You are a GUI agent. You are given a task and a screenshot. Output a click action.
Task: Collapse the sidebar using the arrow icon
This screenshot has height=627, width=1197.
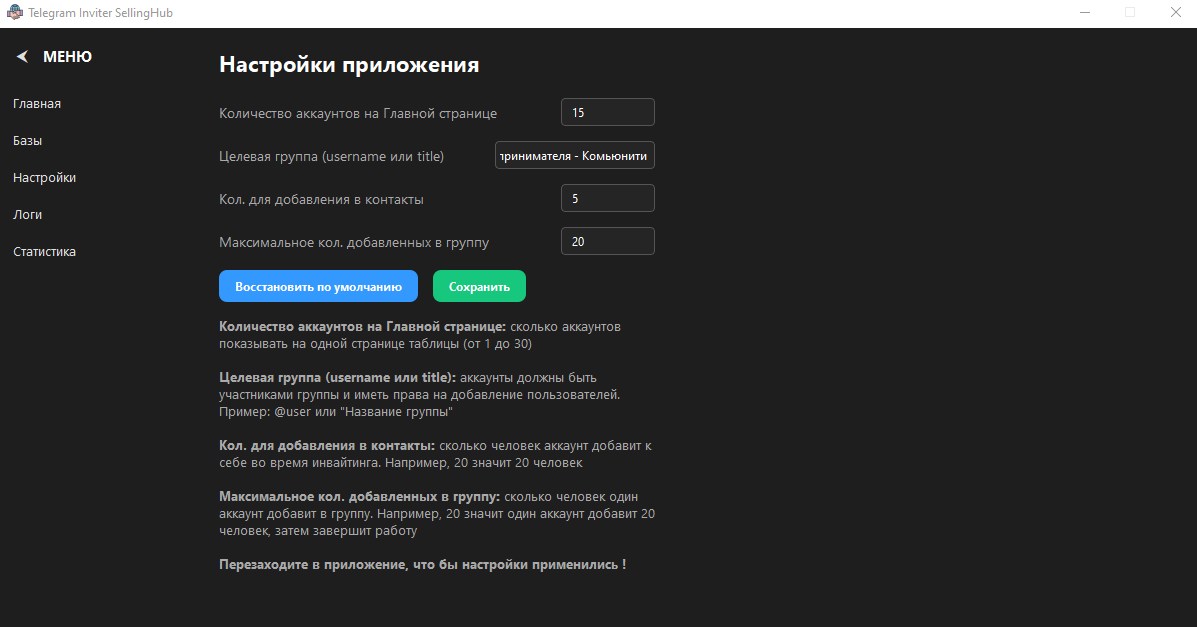[22, 57]
